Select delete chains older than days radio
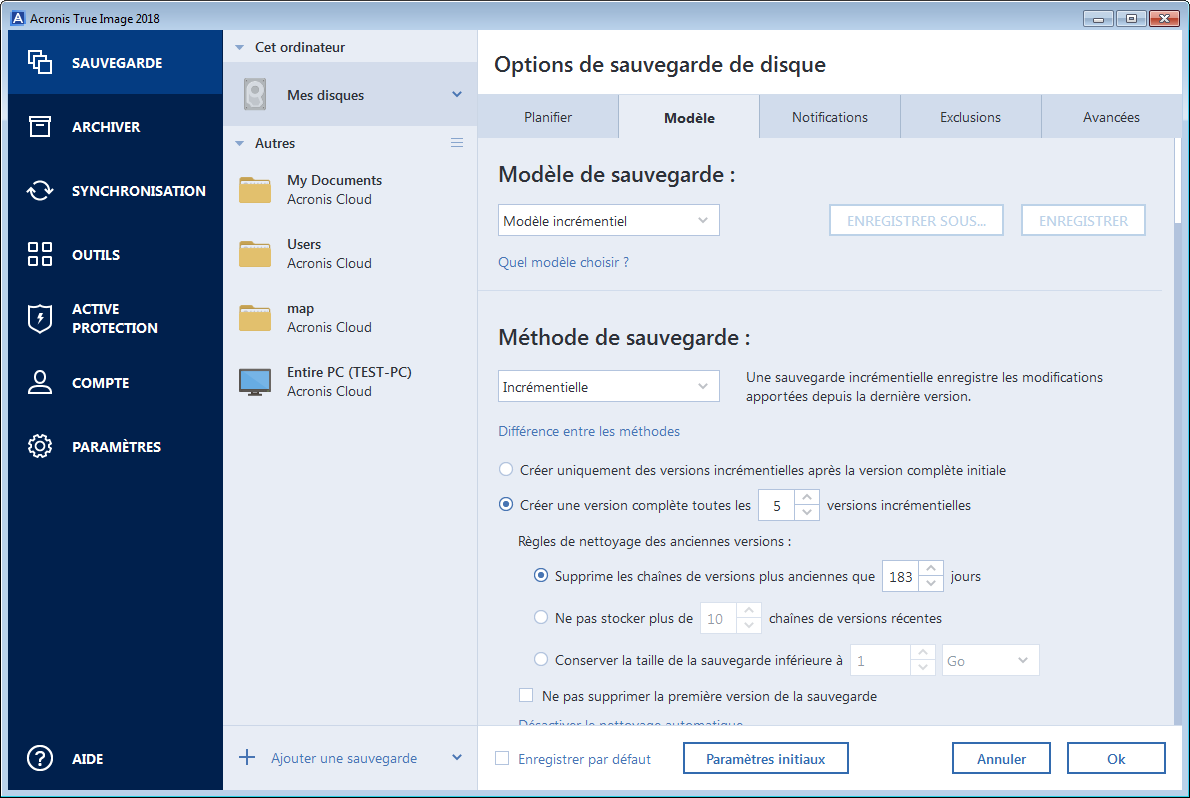Screen dimensions: 1190x798 tap(541, 576)
